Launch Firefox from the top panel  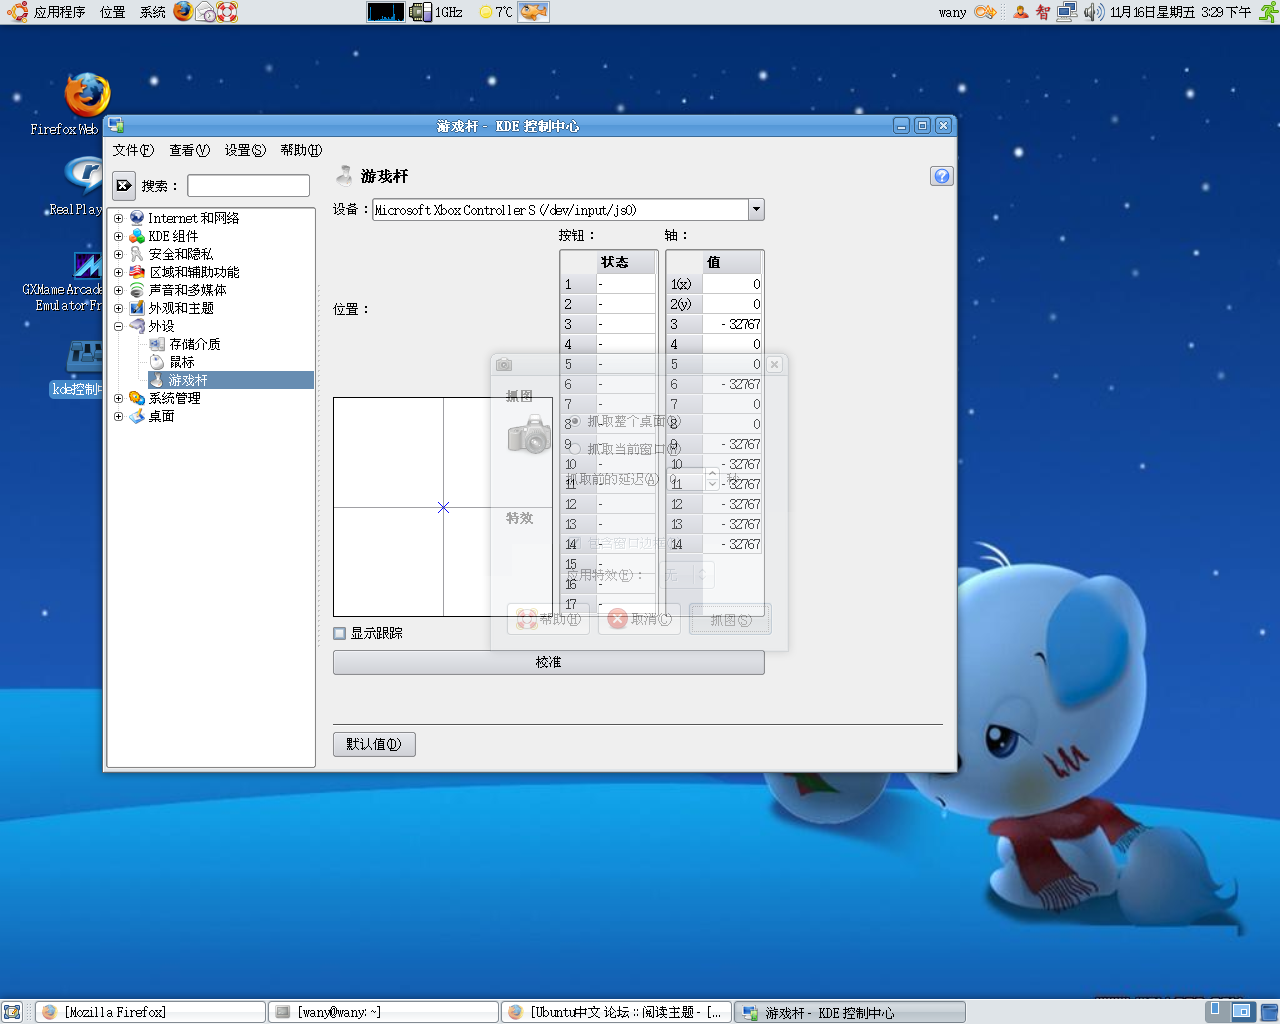[x=183, y=12]
